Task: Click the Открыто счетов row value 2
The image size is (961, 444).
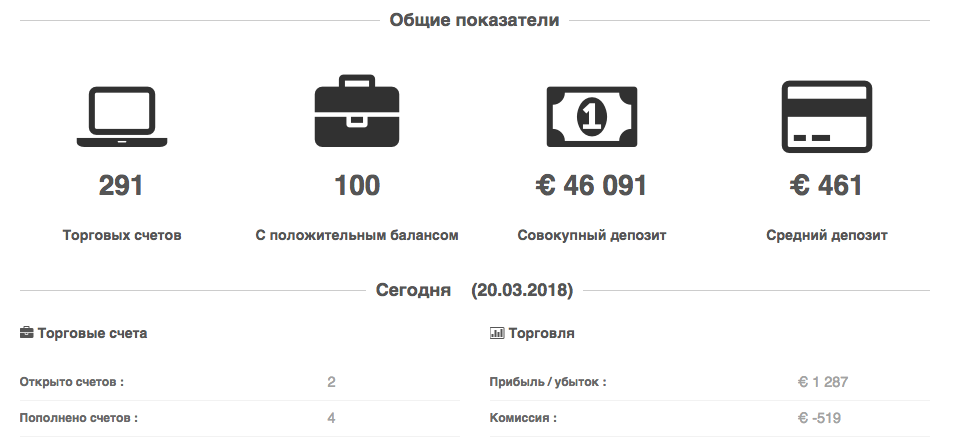Action: pyautogui.click(x=331, y=382)
